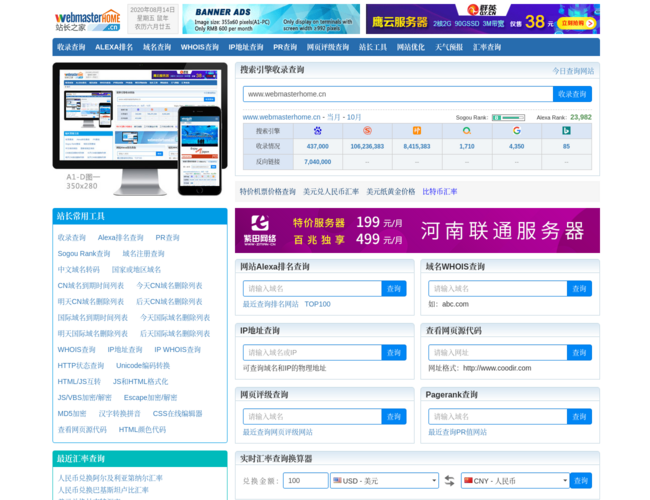Click 查询 button in 域名WHOIS查询 panel
The image size is (650, 500).
click(x=579, y=289)
